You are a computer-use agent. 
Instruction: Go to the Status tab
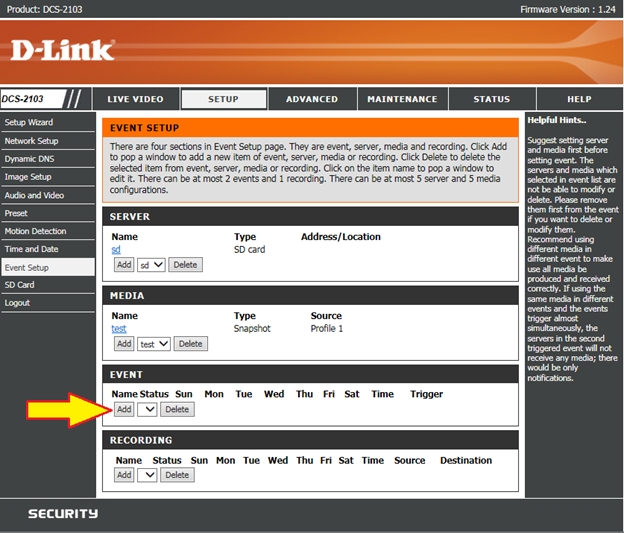[x=491, y=99]
